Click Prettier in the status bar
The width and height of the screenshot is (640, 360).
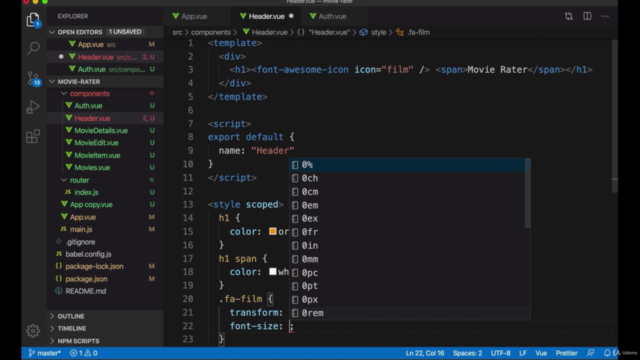(567, 353)
